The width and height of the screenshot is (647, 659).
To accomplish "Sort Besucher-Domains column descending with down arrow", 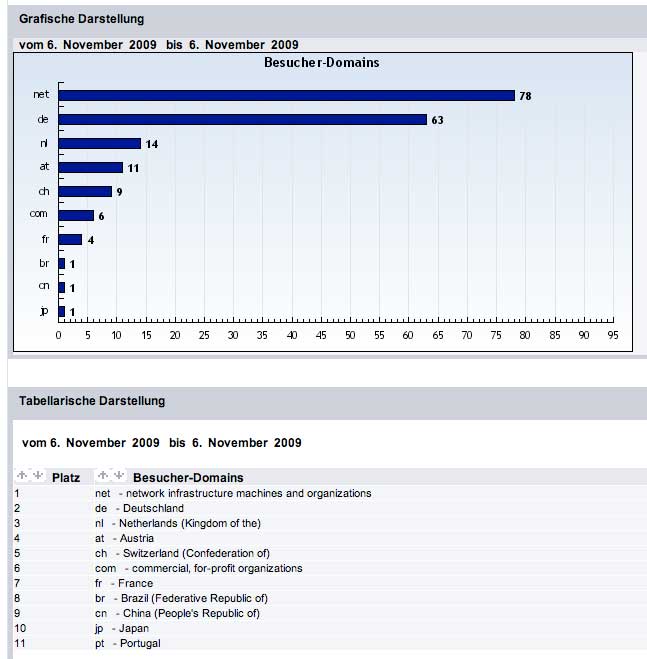I will click(117, 477).
